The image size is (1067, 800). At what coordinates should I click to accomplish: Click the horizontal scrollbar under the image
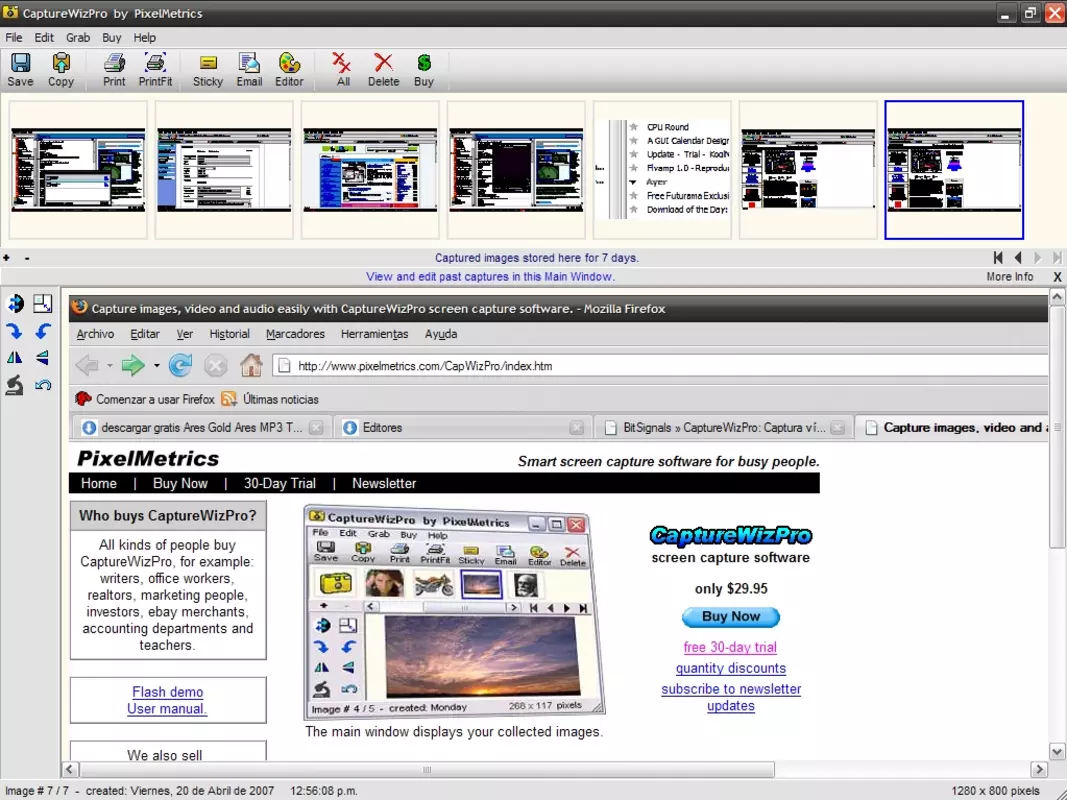[x=427, y=769]
